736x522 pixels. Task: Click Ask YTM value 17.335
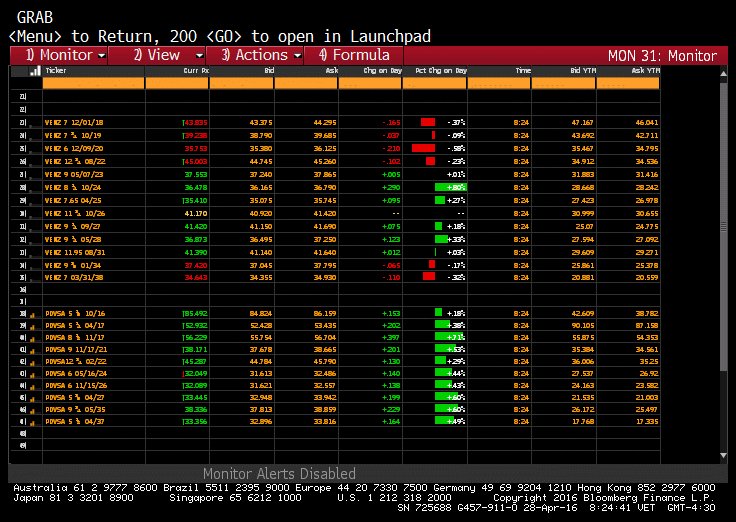point(647,422)
